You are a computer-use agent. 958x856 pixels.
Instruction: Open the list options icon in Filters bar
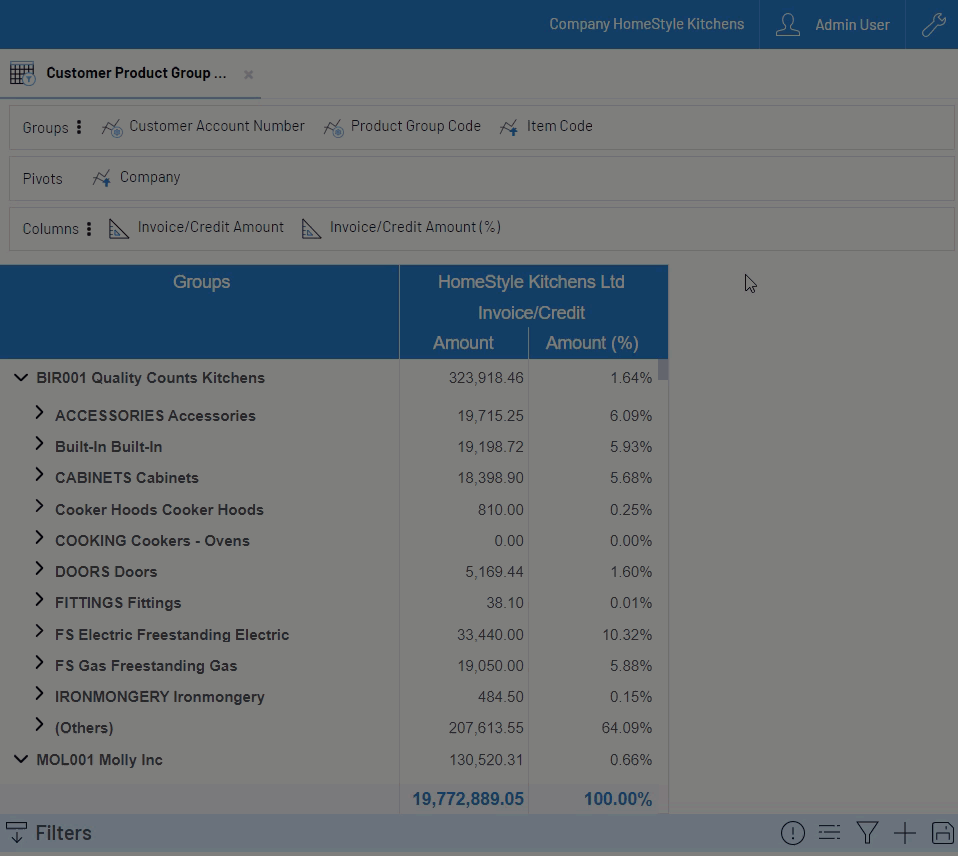(x=829, y=833)
